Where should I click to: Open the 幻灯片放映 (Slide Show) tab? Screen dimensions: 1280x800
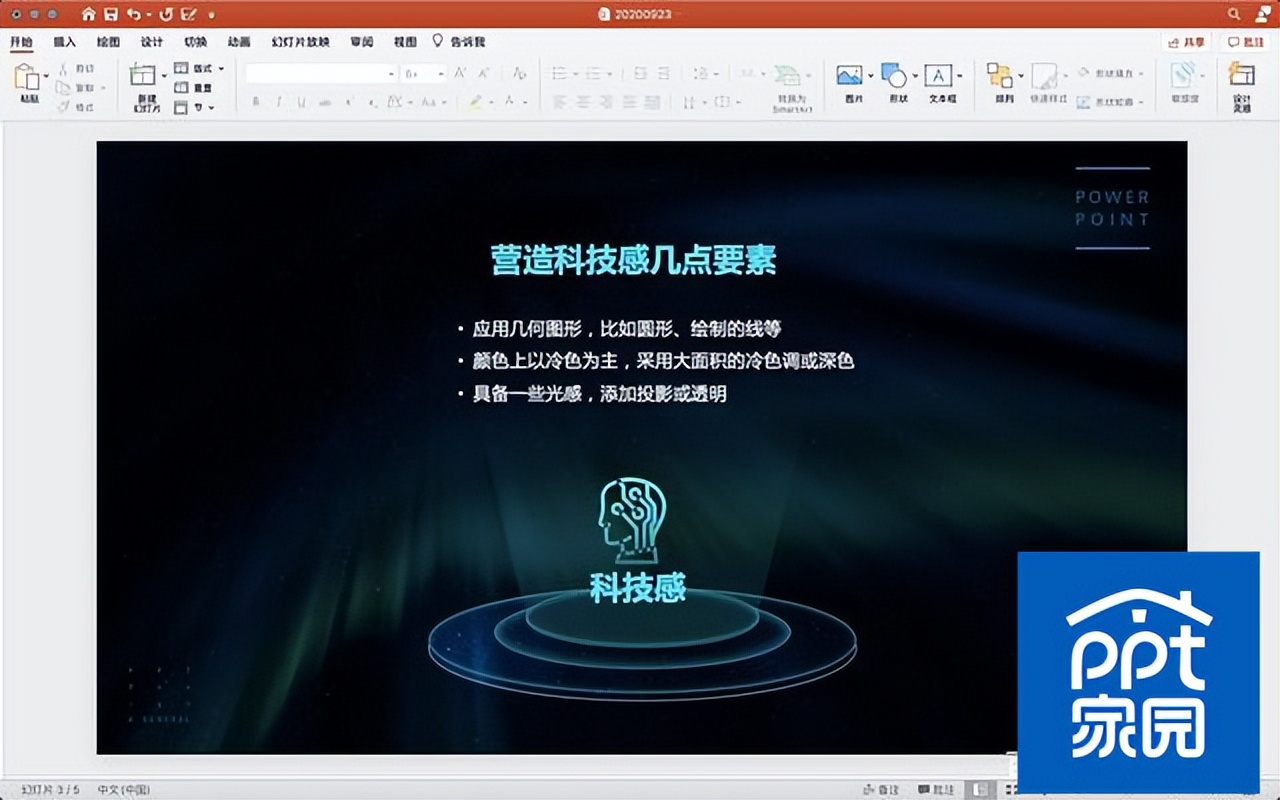[x=300, y=42]
